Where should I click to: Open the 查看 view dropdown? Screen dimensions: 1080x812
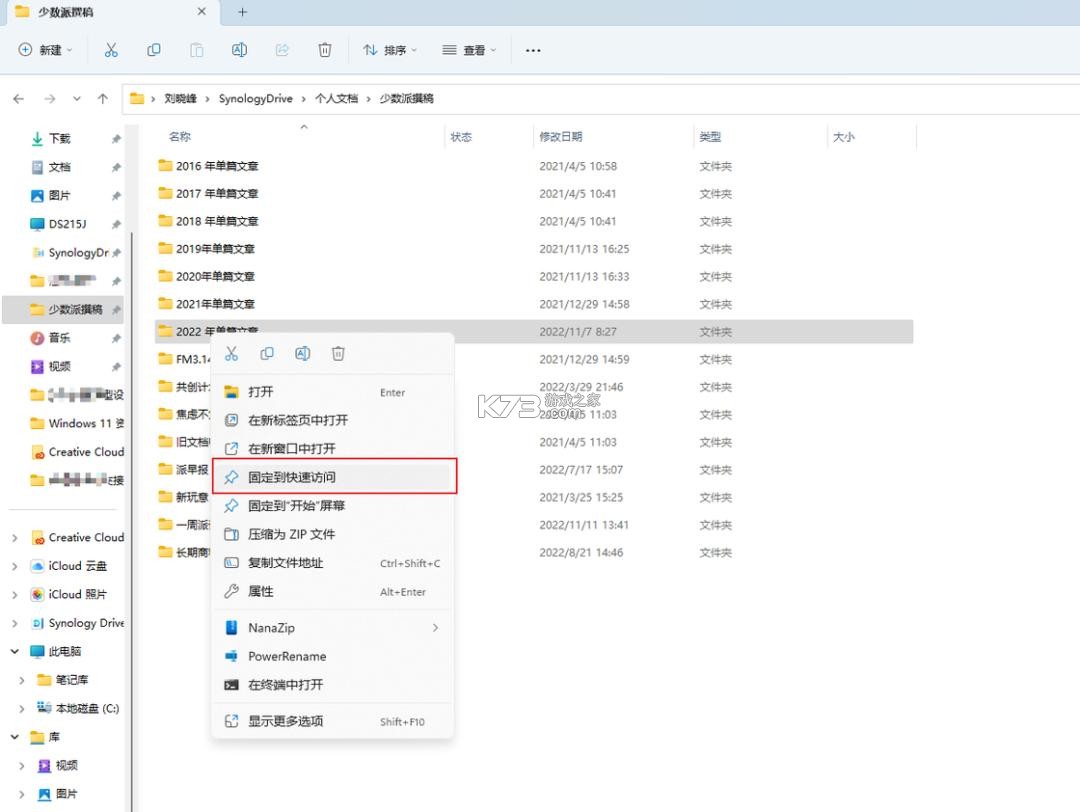click(469, 50)
